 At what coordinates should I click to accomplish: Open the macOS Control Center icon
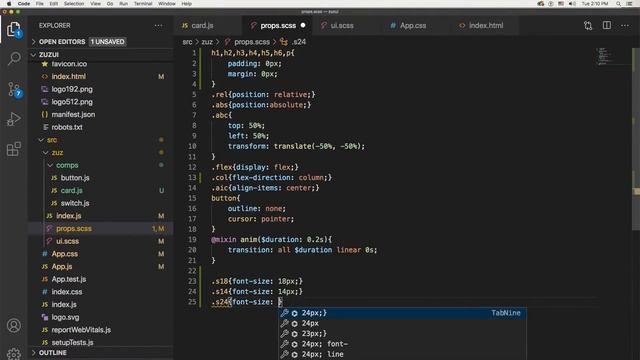(x=629, y=4)
